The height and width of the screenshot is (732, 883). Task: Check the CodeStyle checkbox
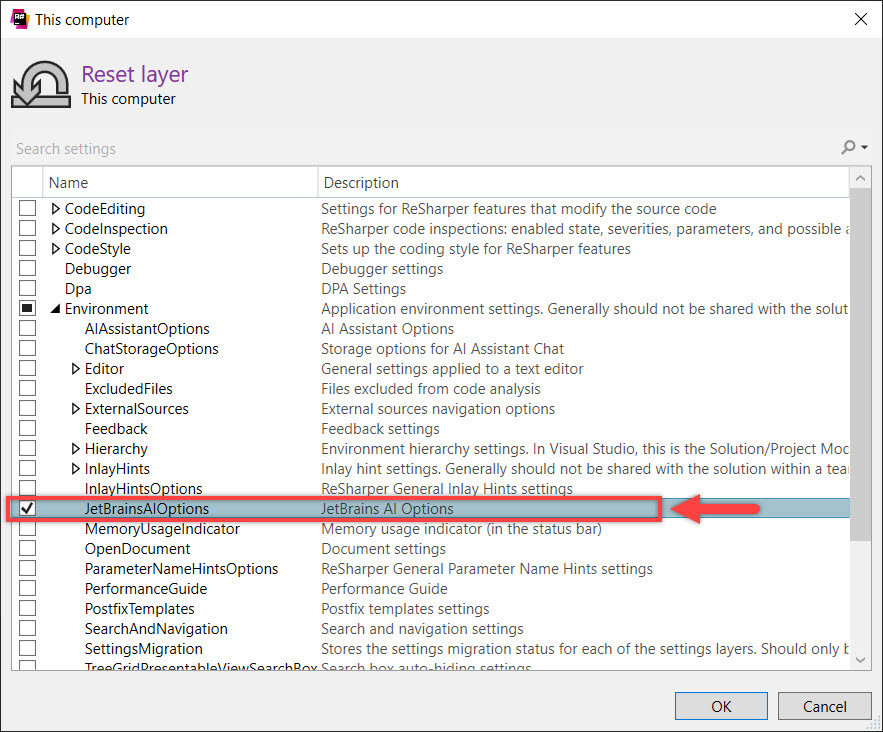(x=27, y=248)
